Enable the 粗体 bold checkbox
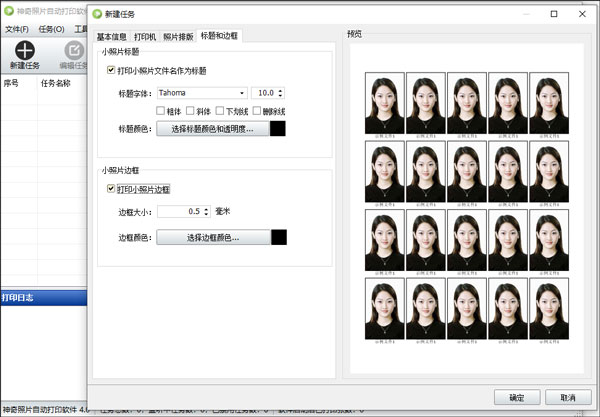The image size is (600, 417). pos(161,110)
